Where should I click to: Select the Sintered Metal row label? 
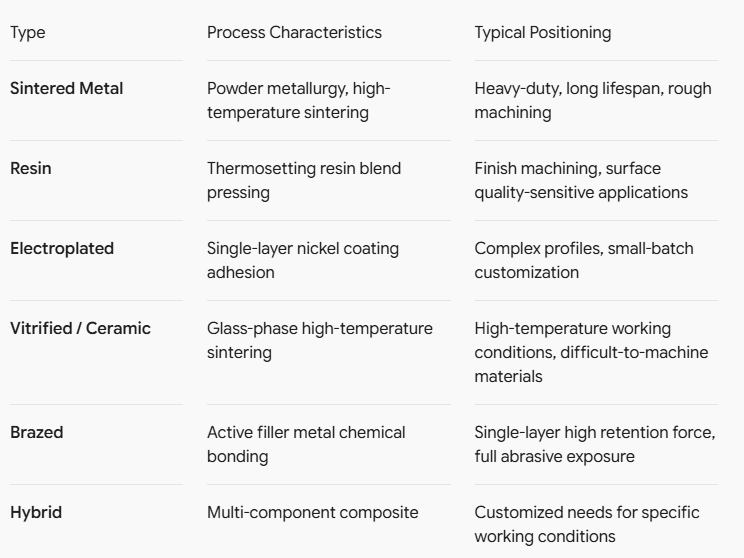(x=66, y=88)
